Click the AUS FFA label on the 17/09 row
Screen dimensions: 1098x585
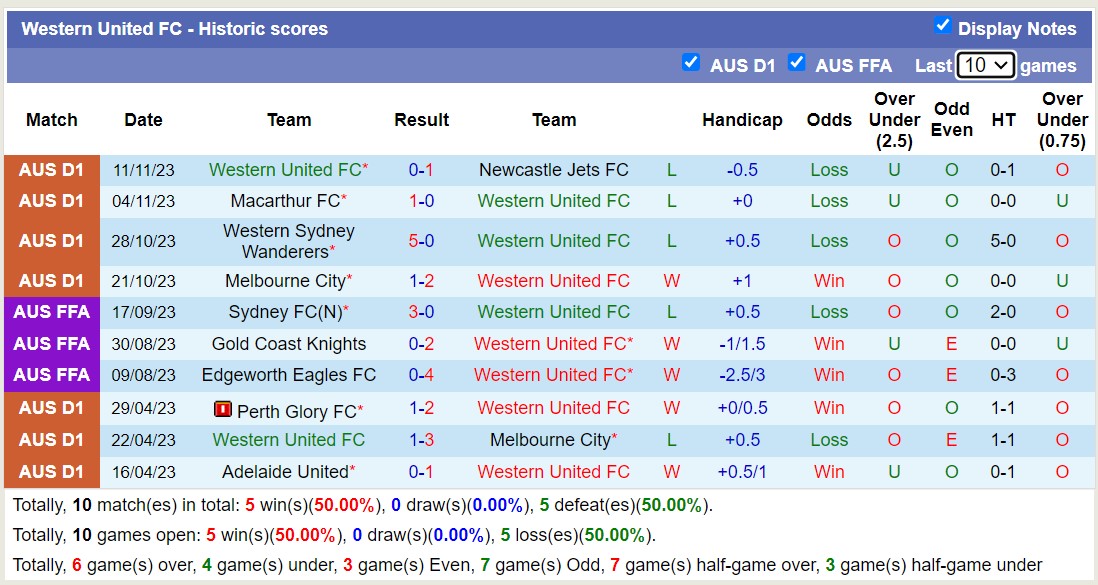(51, 312)
